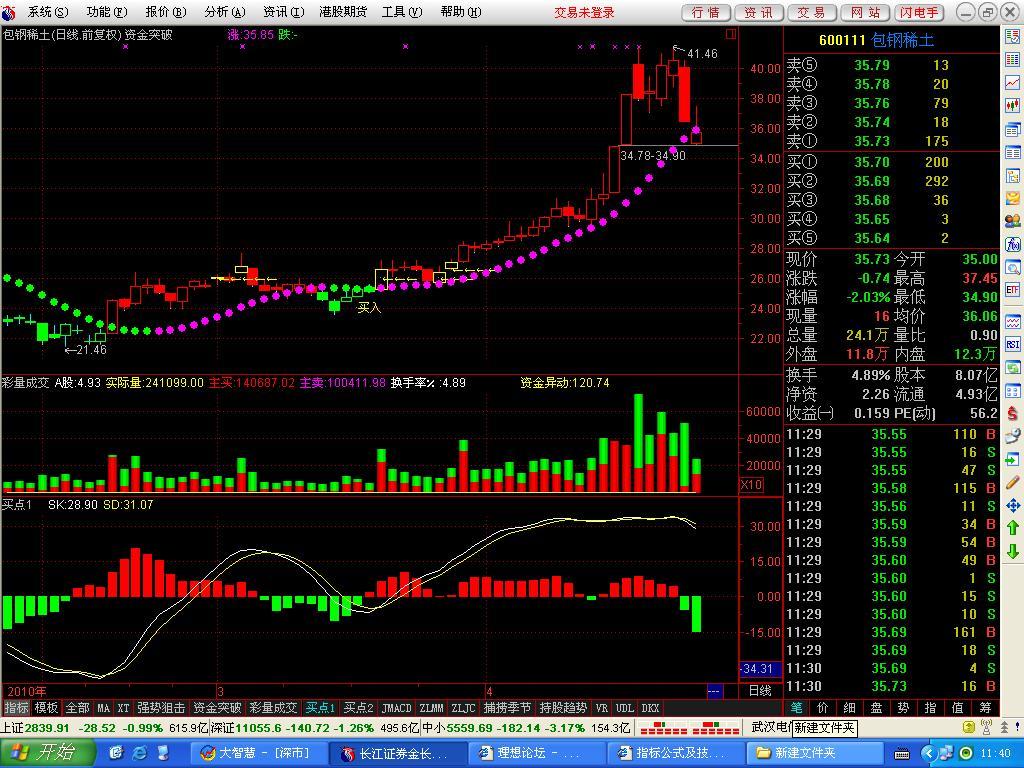1024x768 pixels.
Task: Toggle the 指标 indicator mode tab
Action: click(16, 708)
